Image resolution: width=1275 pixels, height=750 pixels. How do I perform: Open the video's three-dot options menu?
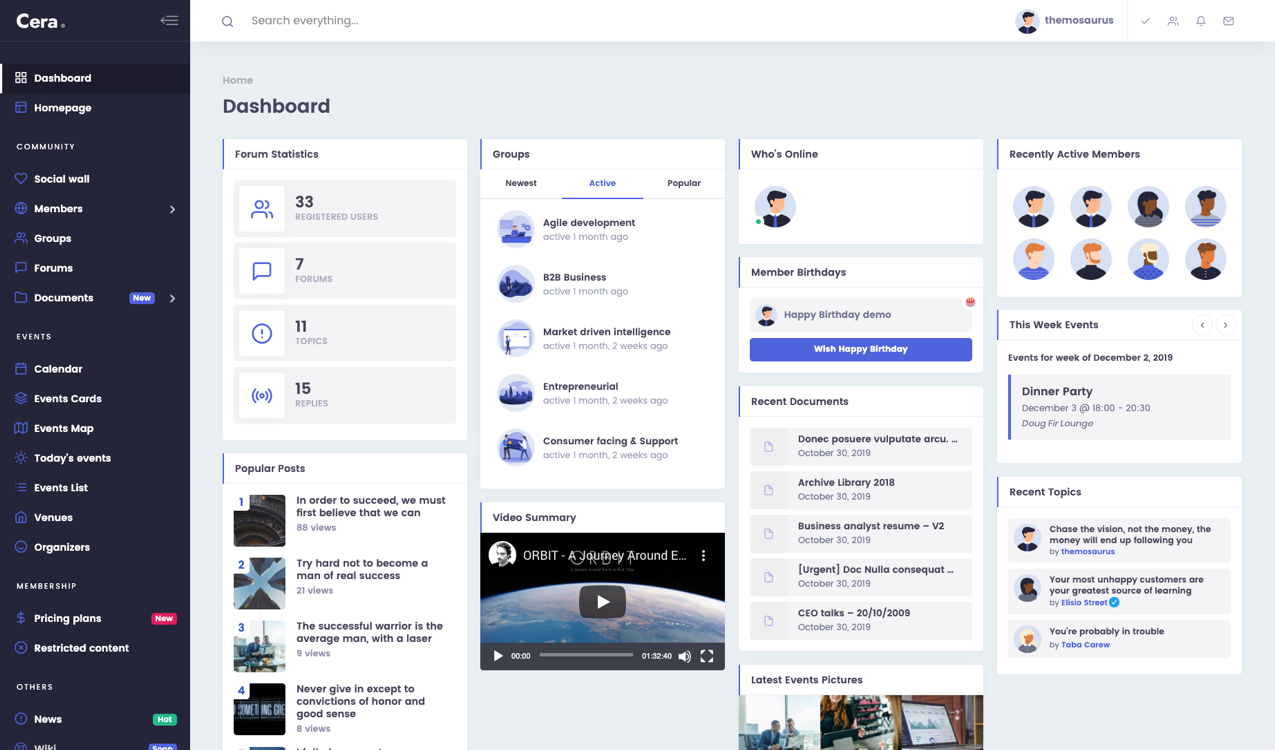click(703, 555)
